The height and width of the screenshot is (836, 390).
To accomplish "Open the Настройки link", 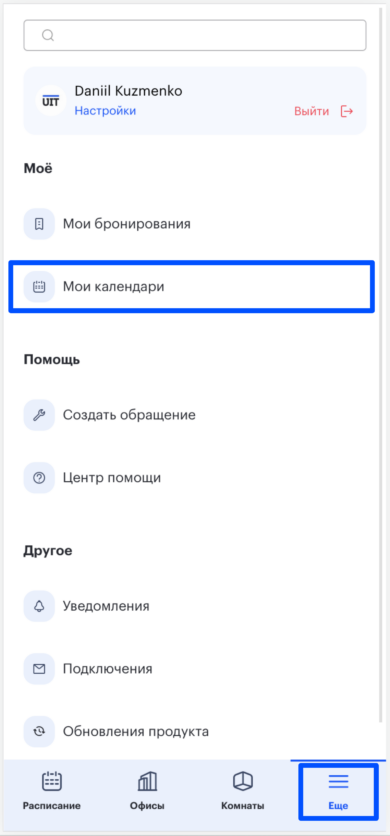I will [105, 111].
